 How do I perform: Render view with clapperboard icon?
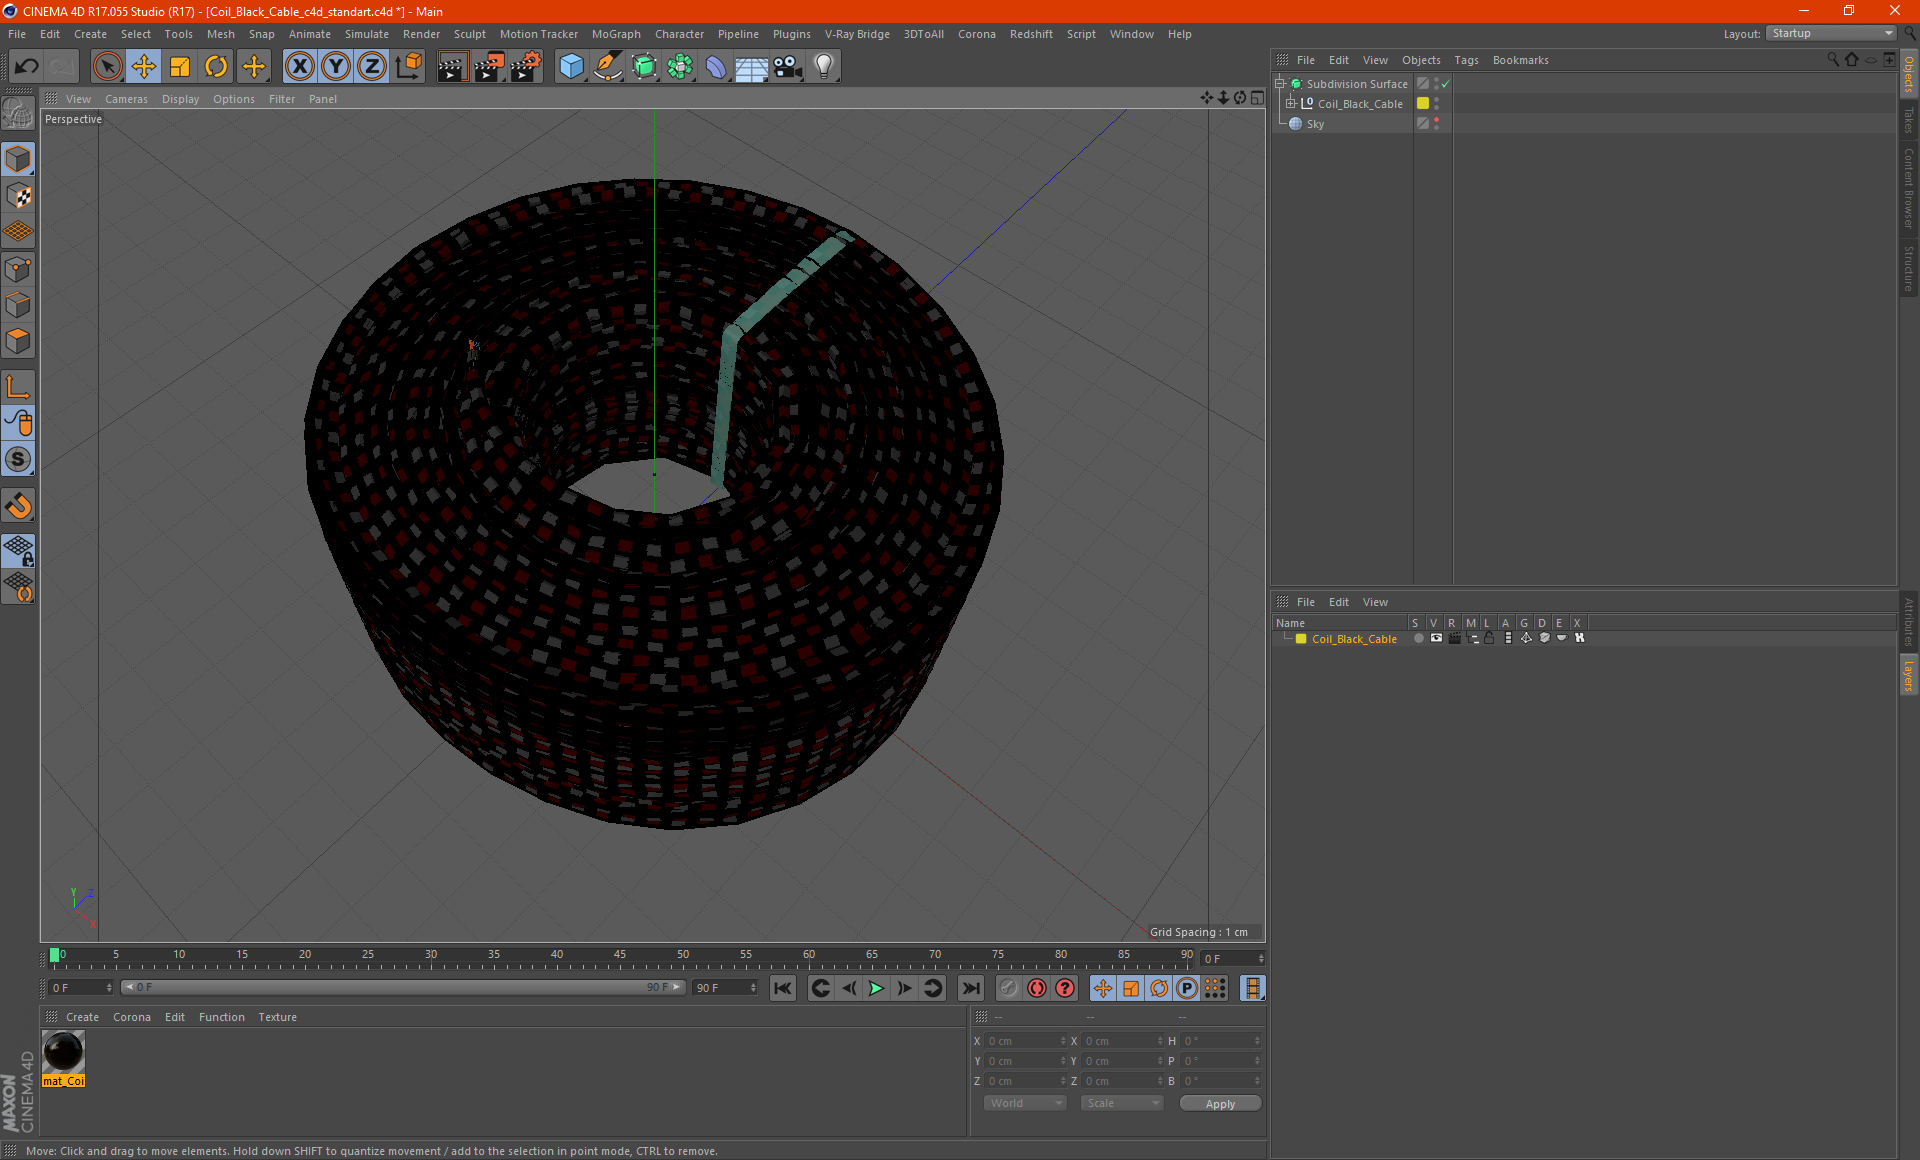point(452,67)
